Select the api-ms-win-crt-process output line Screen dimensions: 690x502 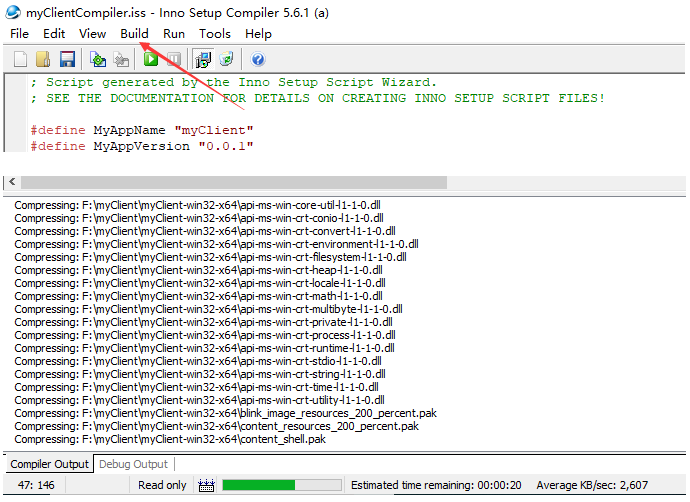click(205, 335)
